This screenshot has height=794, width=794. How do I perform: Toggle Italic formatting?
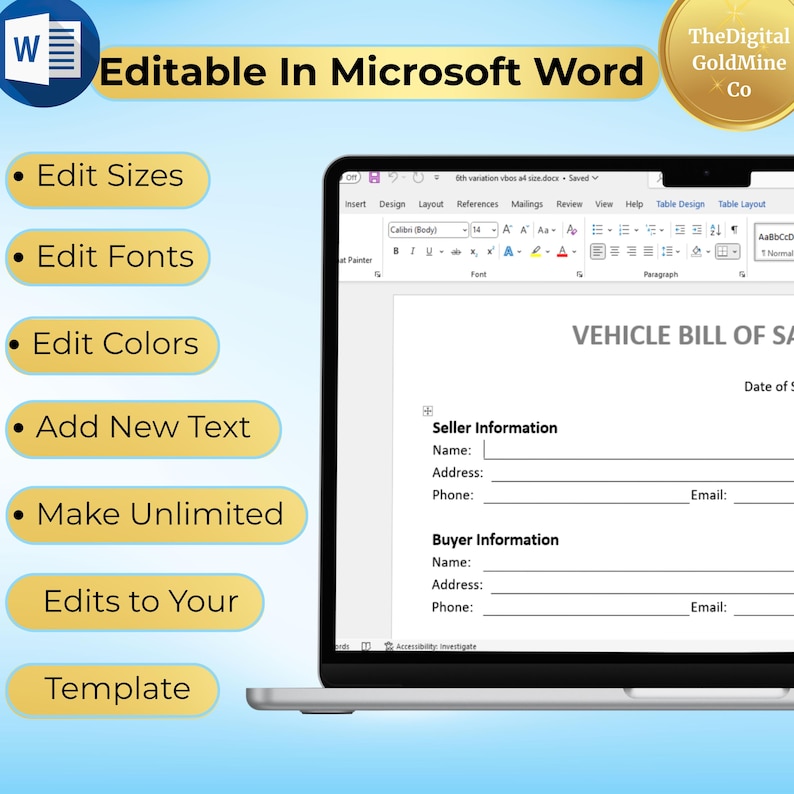coord(413,251)
